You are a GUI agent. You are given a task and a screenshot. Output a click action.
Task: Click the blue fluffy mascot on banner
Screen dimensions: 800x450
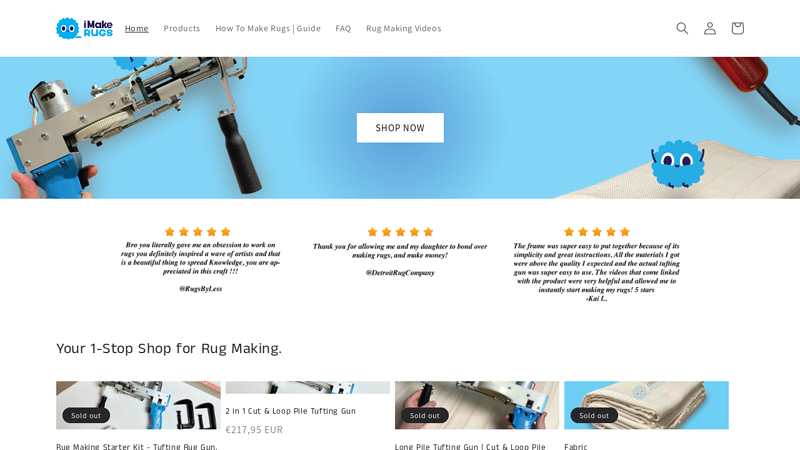[x=678, y=163]
